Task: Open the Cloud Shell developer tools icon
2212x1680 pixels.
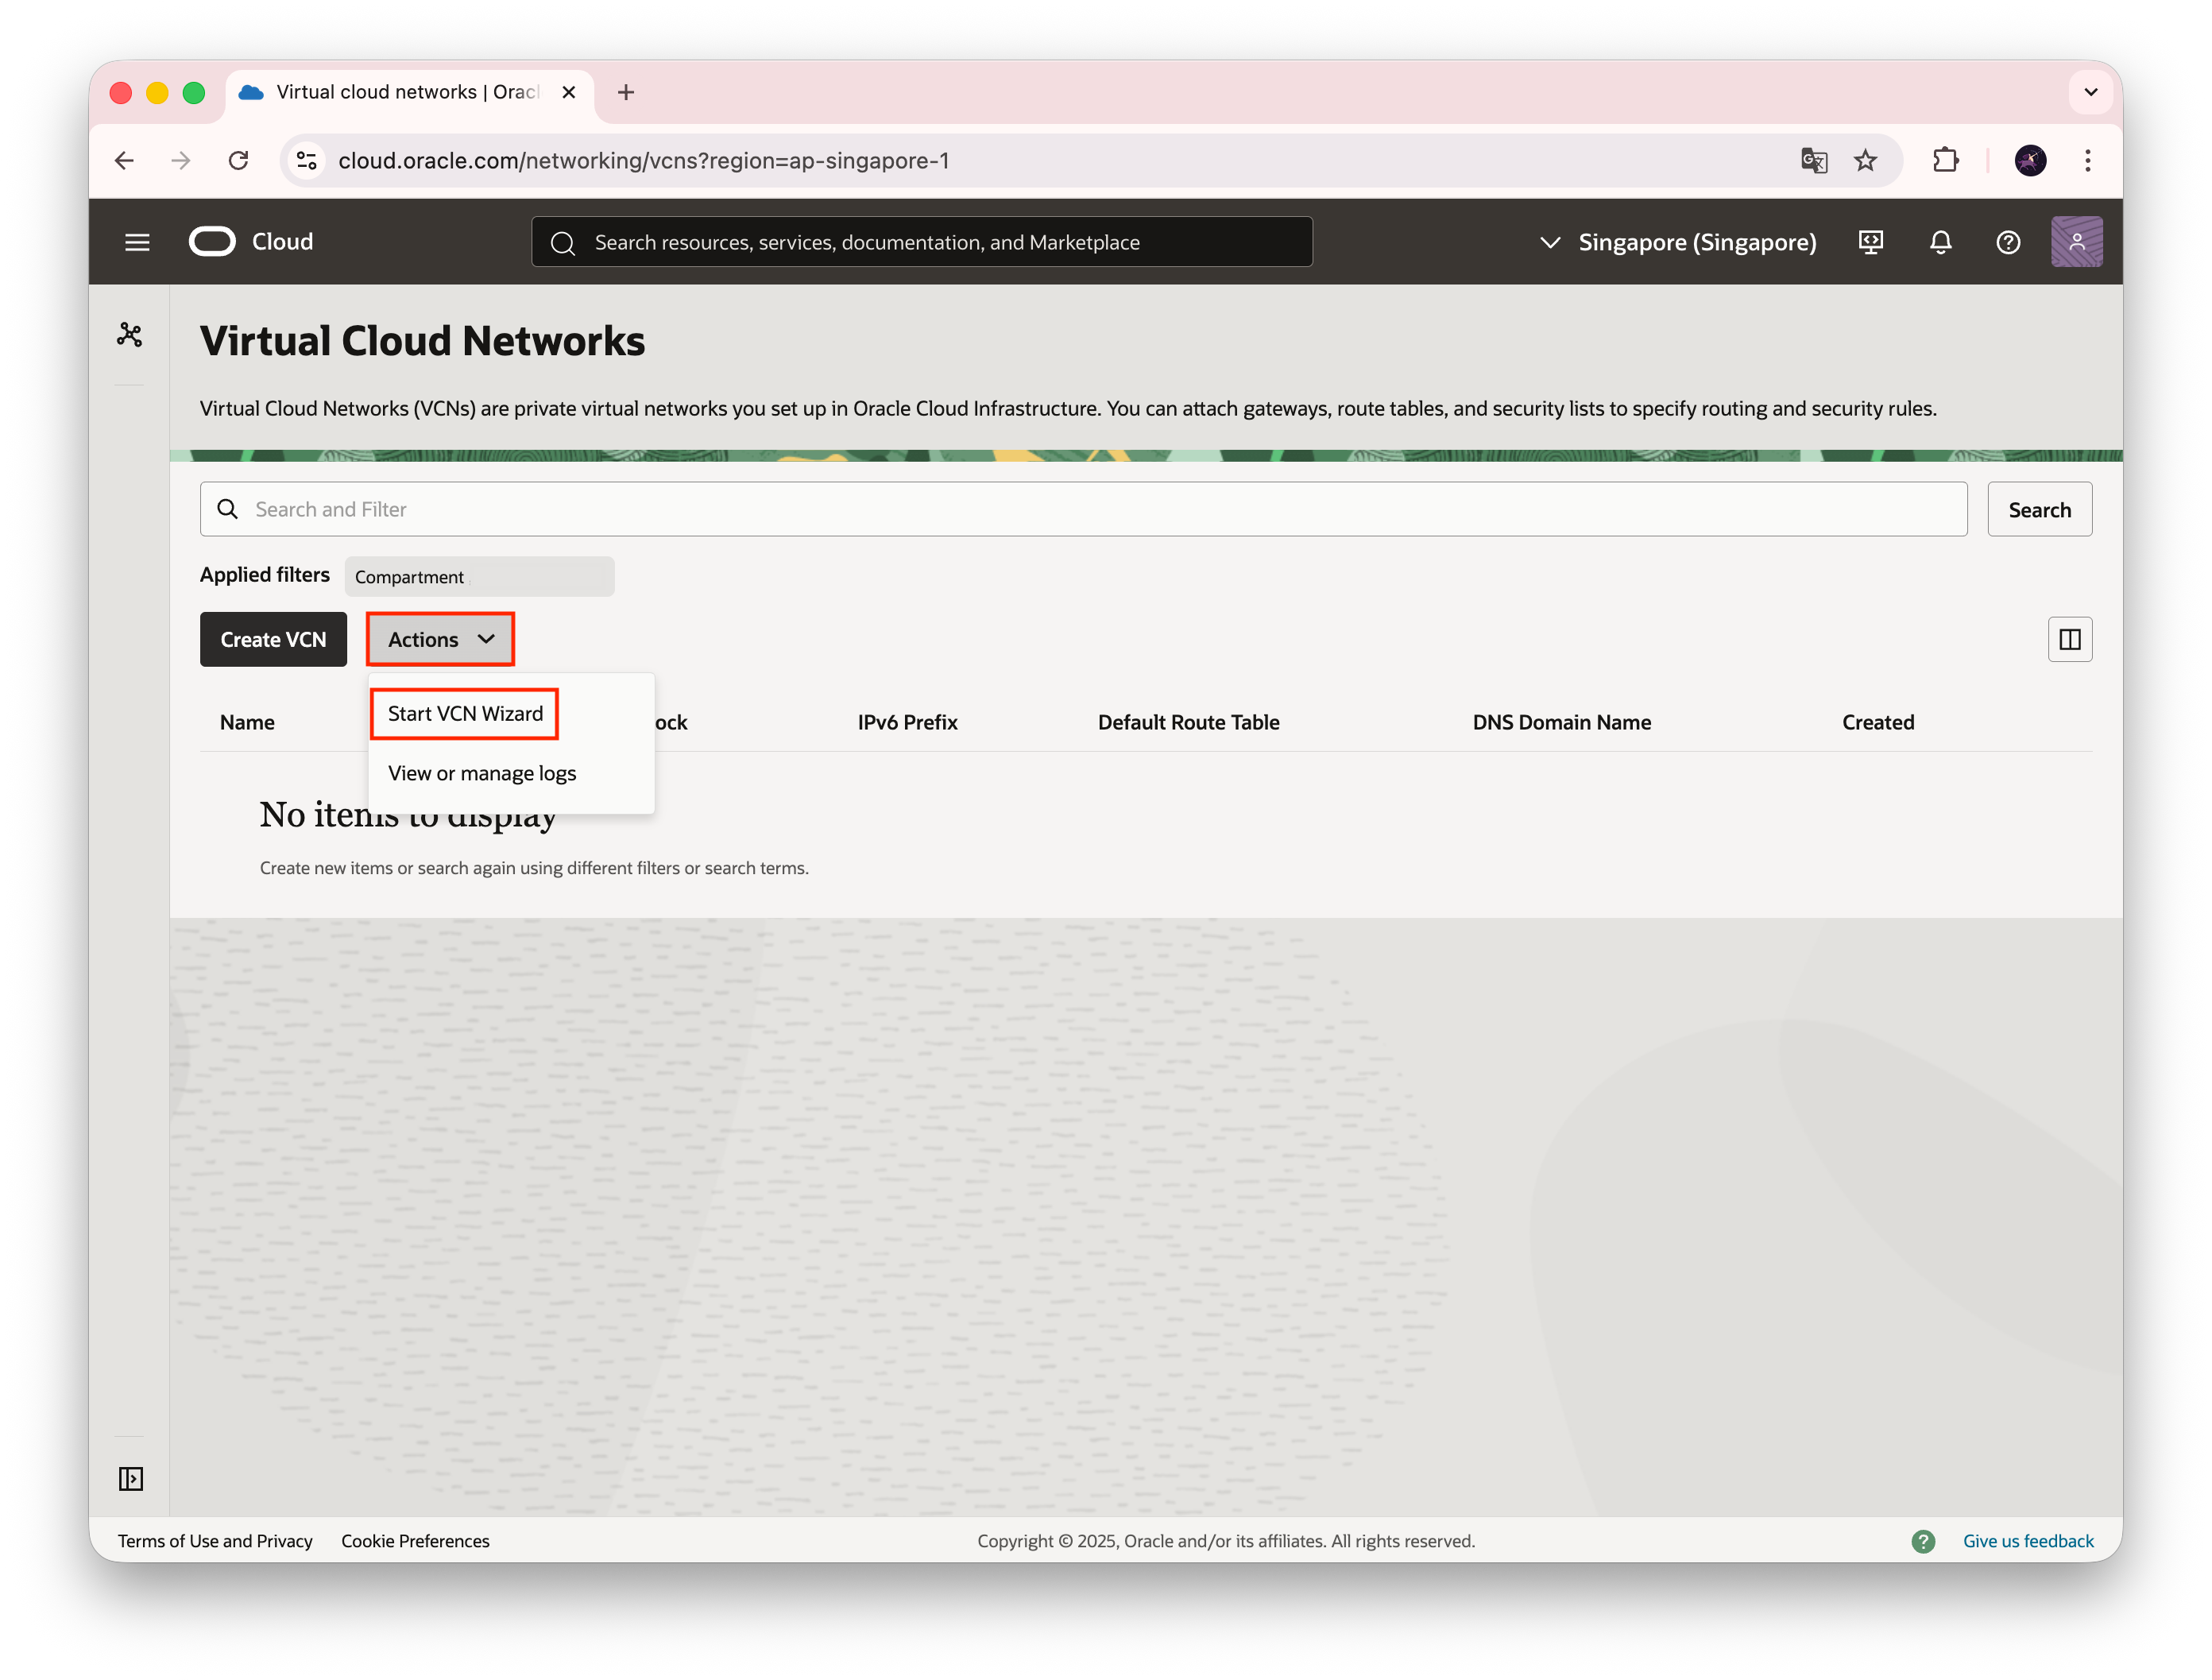Action: [x=1871, y=242]
